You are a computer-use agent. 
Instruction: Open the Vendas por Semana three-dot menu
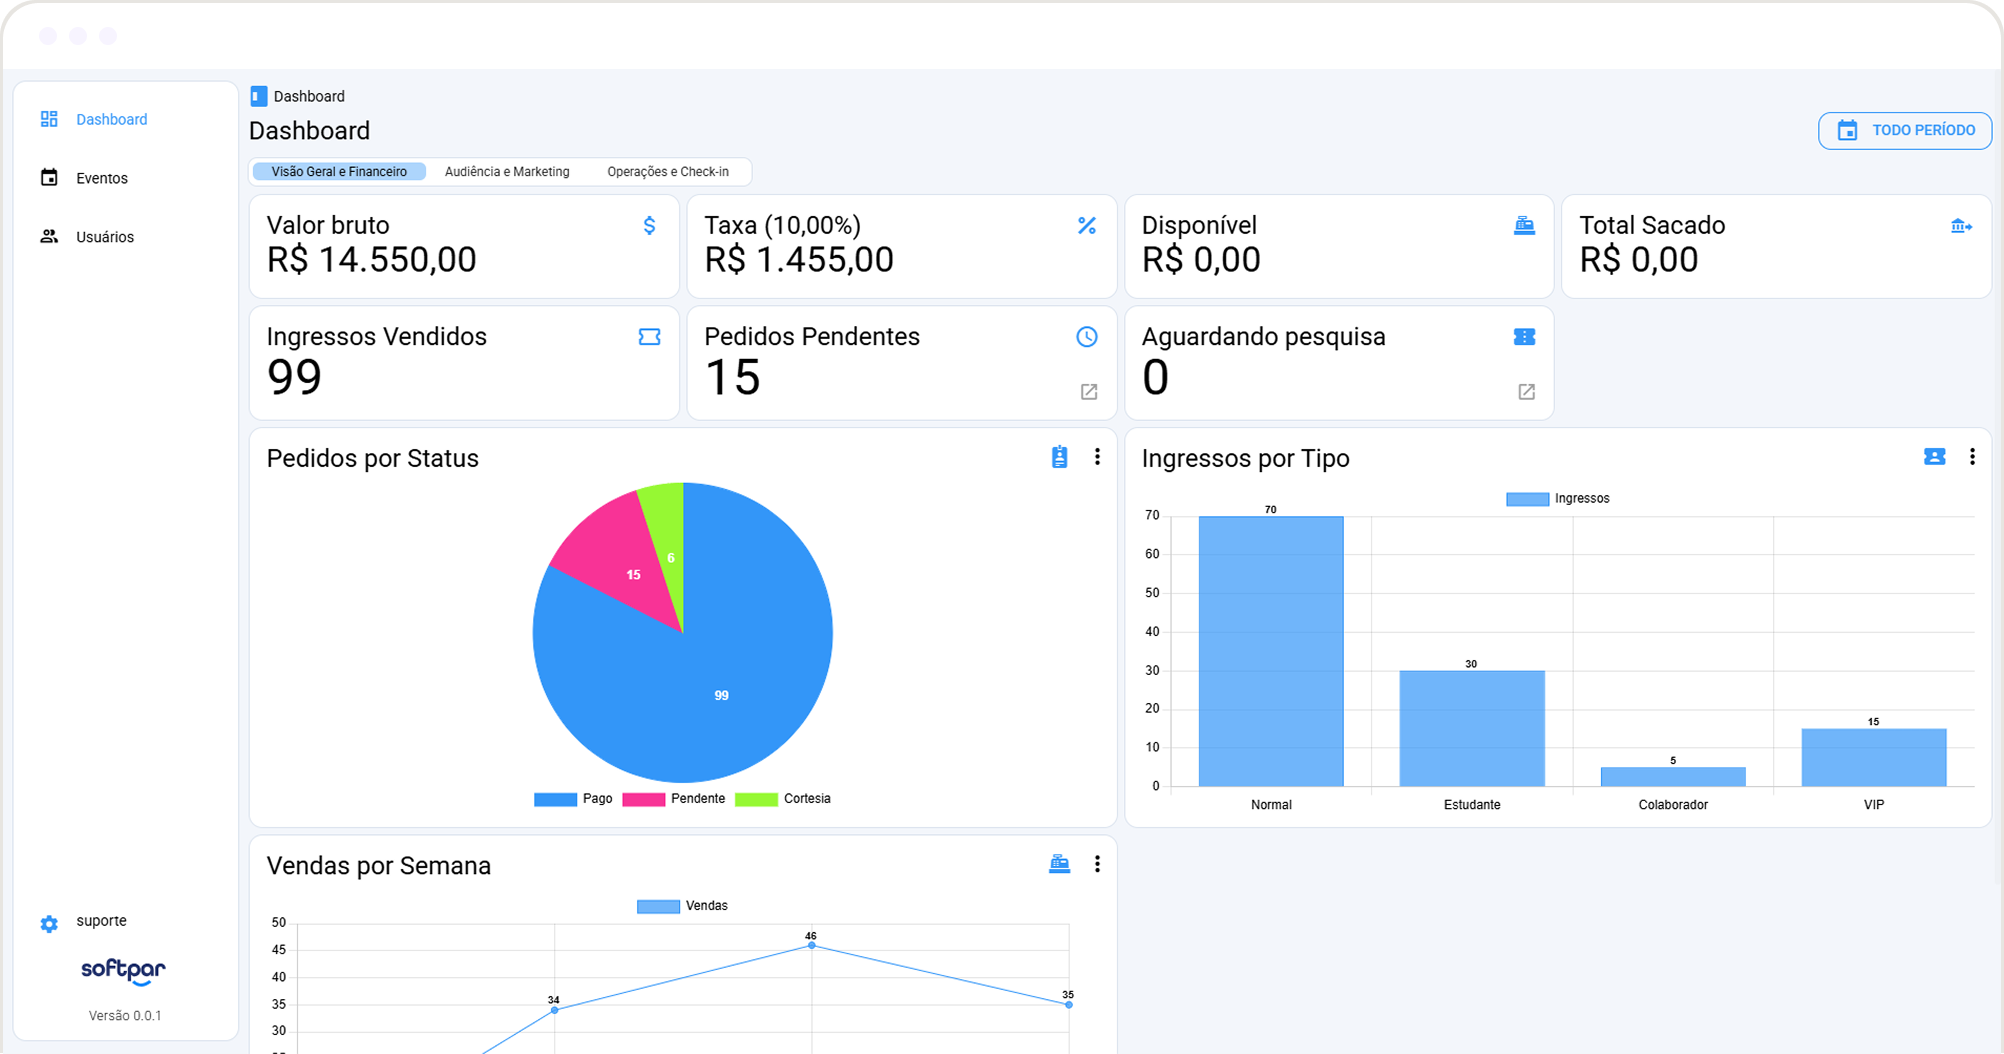coord(1097,864)
